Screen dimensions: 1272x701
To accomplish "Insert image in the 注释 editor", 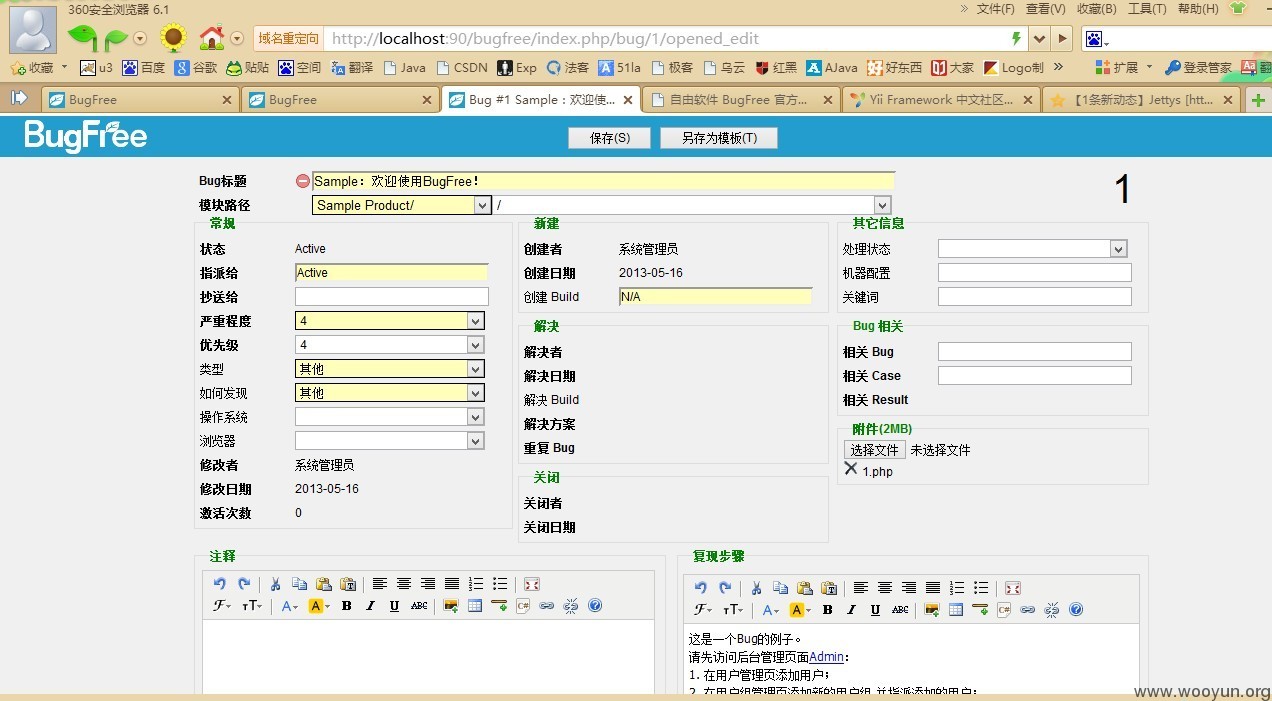I will coord(450,606).
